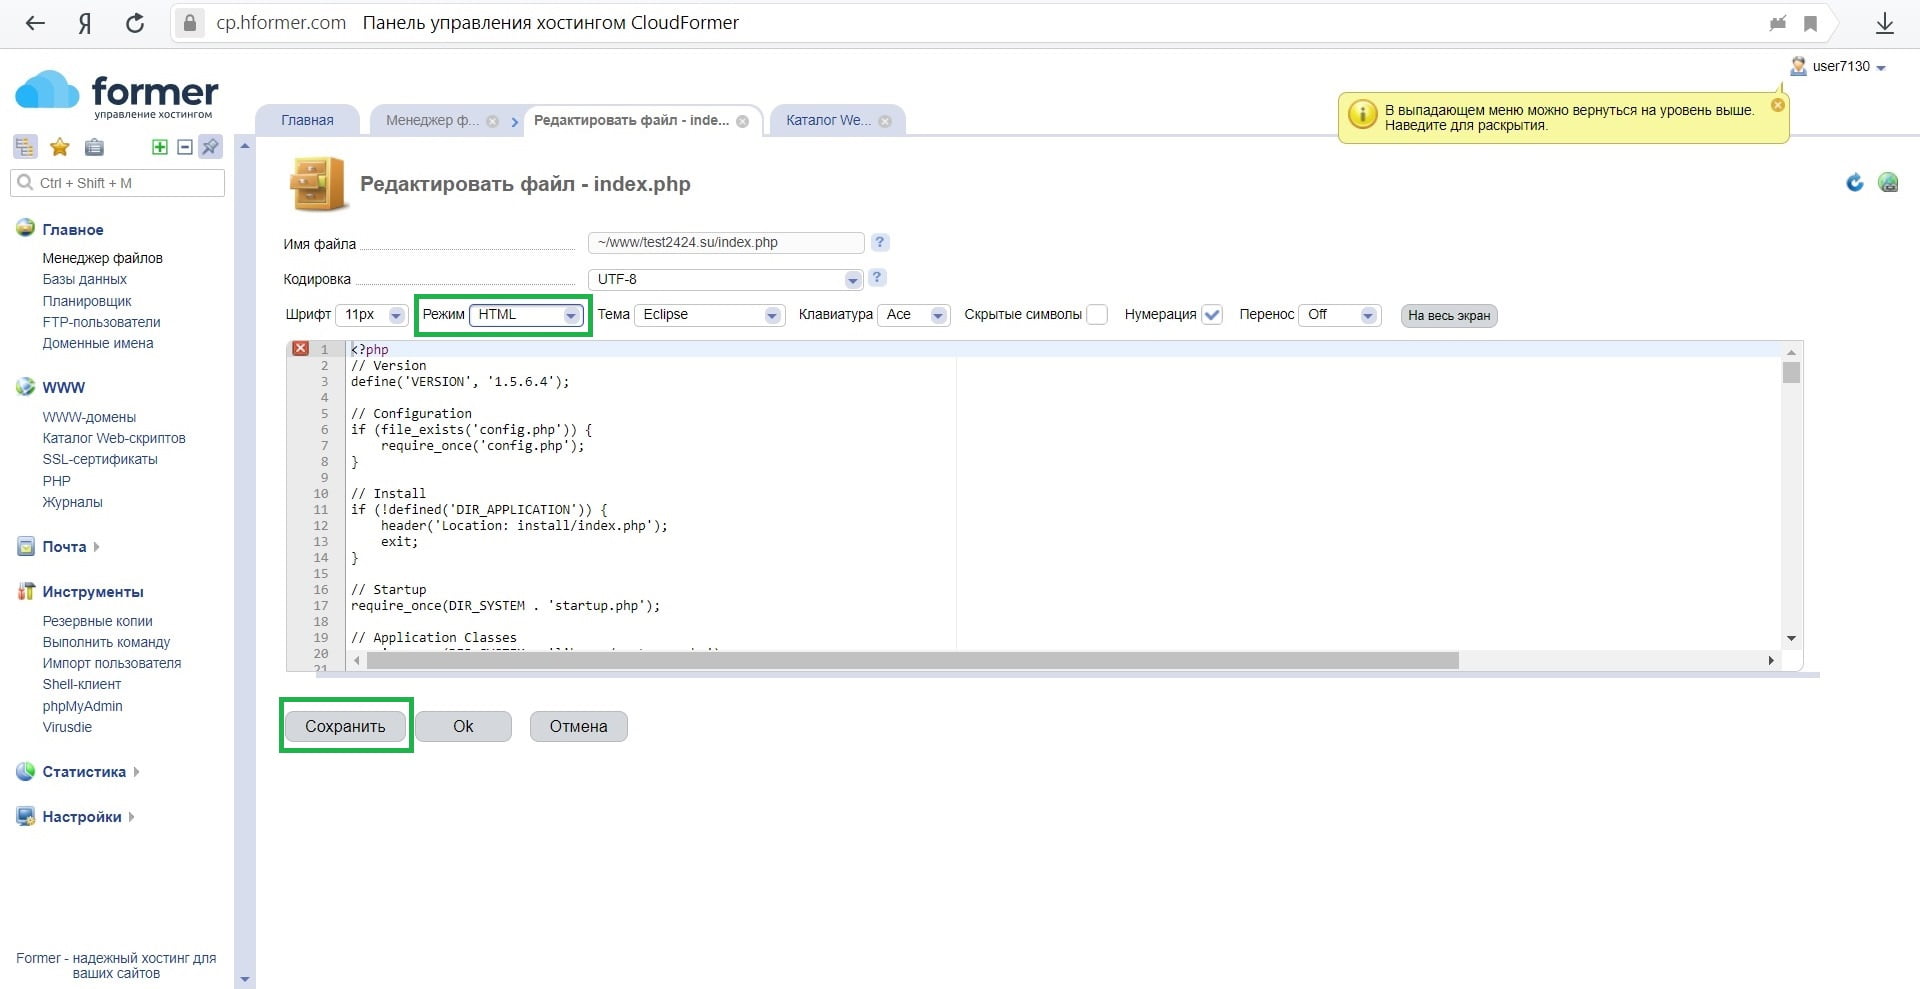Screen dimensions: 1920x989
Task: Close the Каталог We... tab
Action: click(885, 121)
